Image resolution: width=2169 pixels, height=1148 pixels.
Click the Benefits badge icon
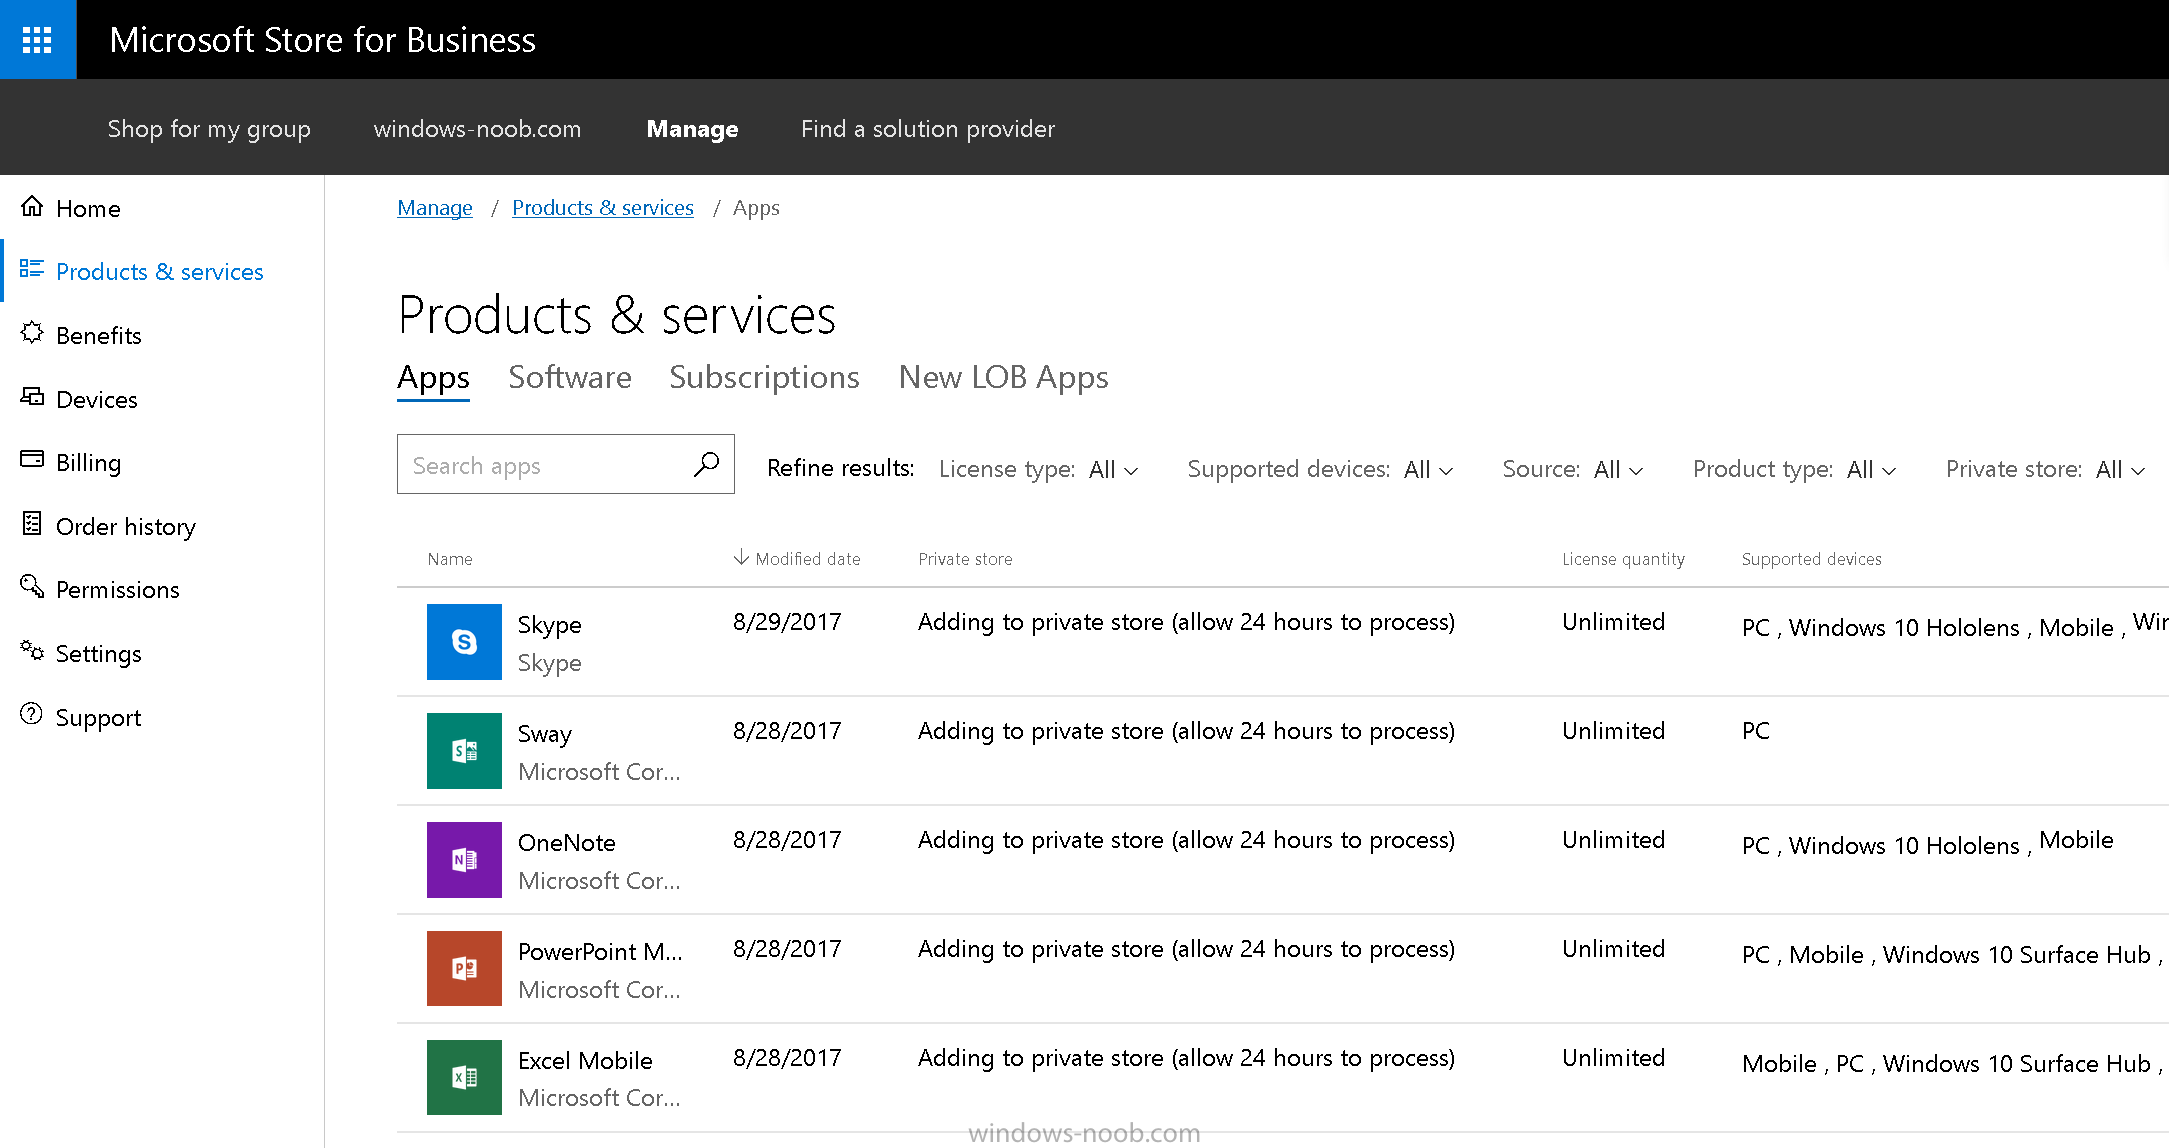tap(32, 332)
